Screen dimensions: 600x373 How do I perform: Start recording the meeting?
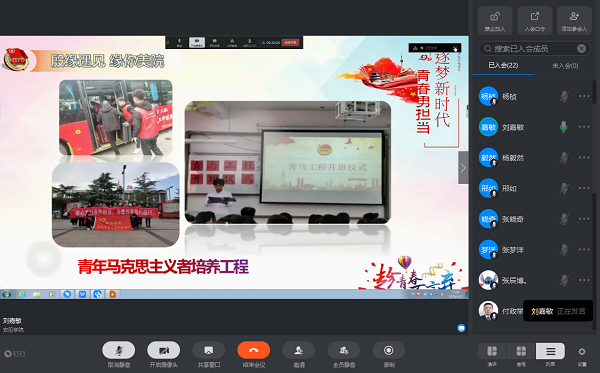[388, 350]
